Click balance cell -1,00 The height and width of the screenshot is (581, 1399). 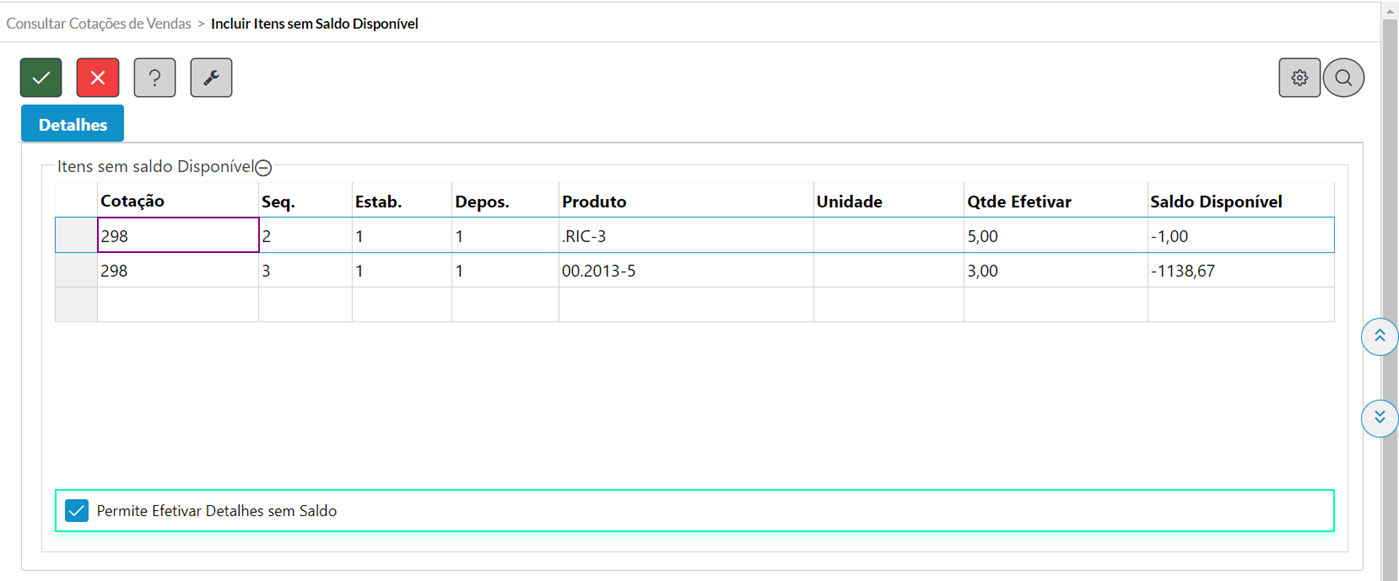[1241, 236]
